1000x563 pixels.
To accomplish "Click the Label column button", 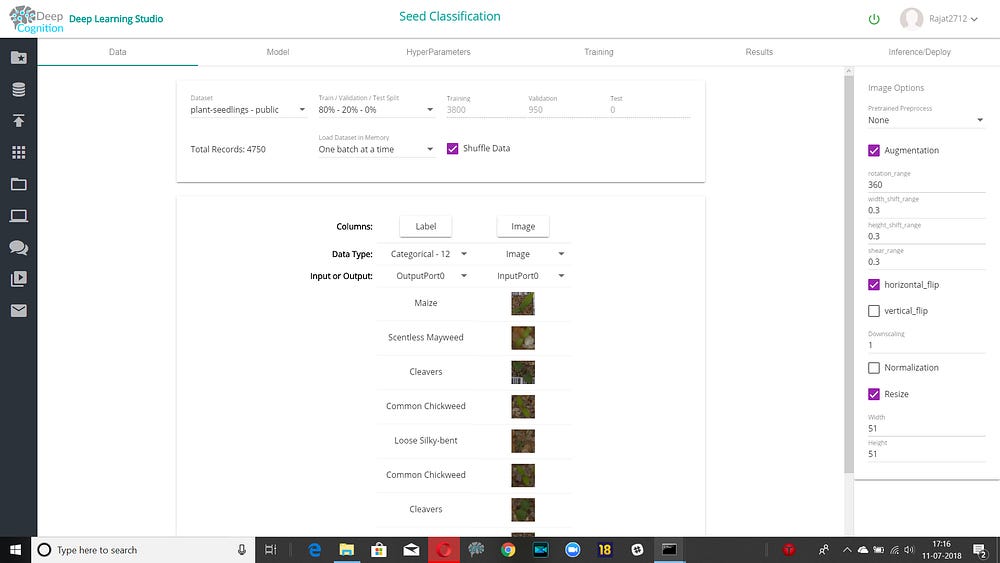I will pos(425,226).
